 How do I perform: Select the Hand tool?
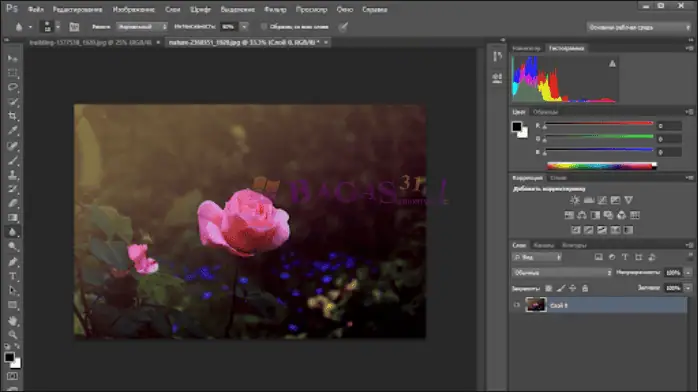pyautogui.click(x=12, y=320)
